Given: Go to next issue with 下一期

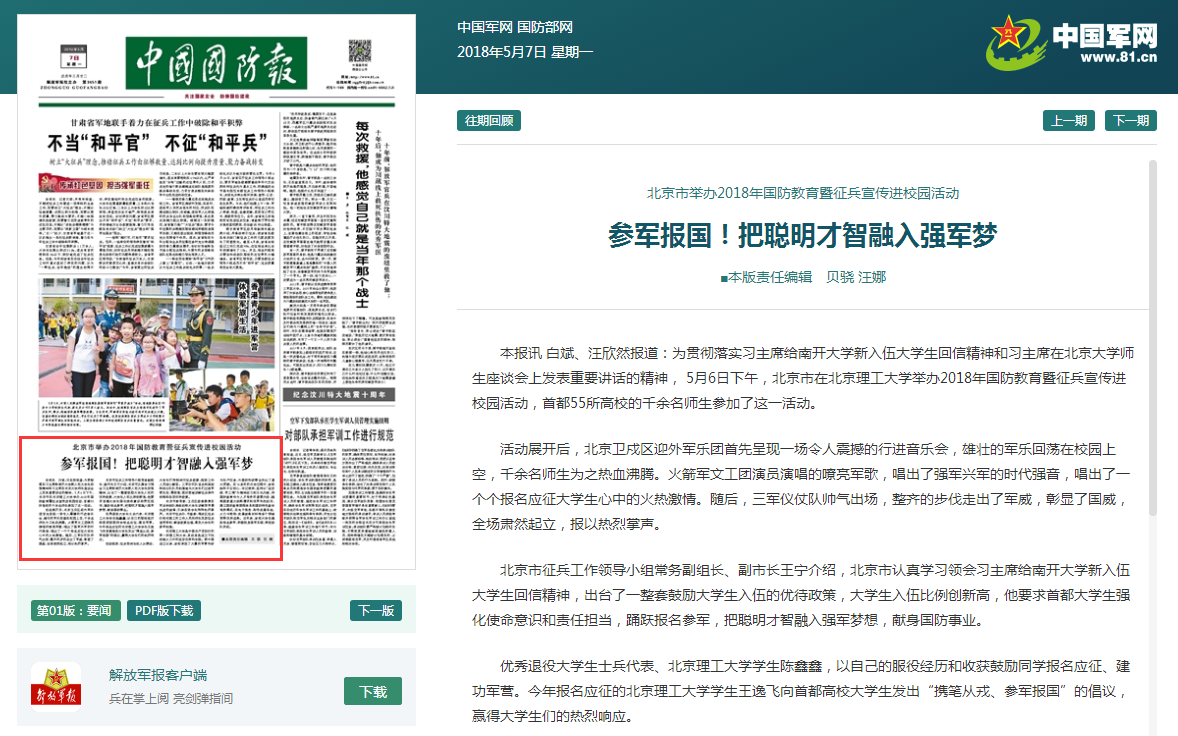Looking at the screenshot, I should pos(1130,120).
